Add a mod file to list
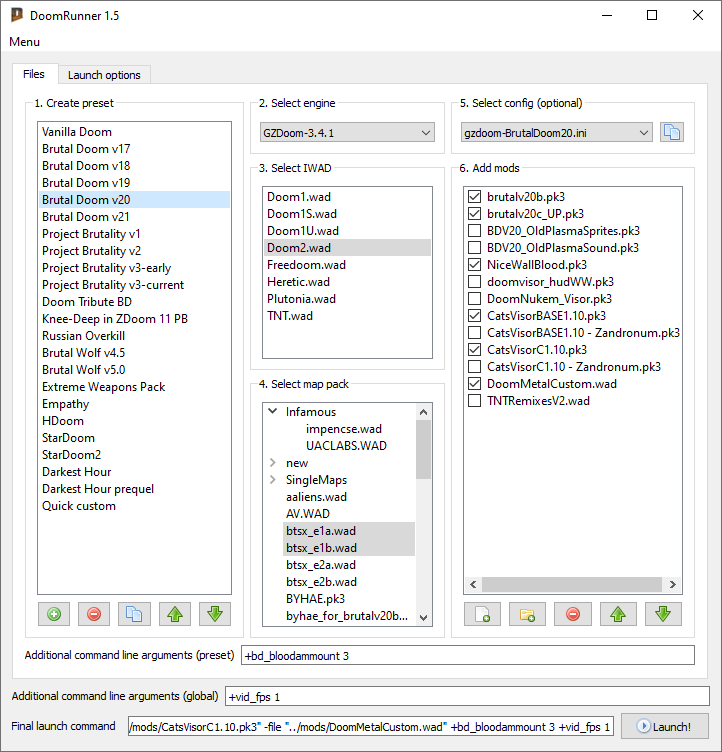Screen dimensions: 722x752 482,614
